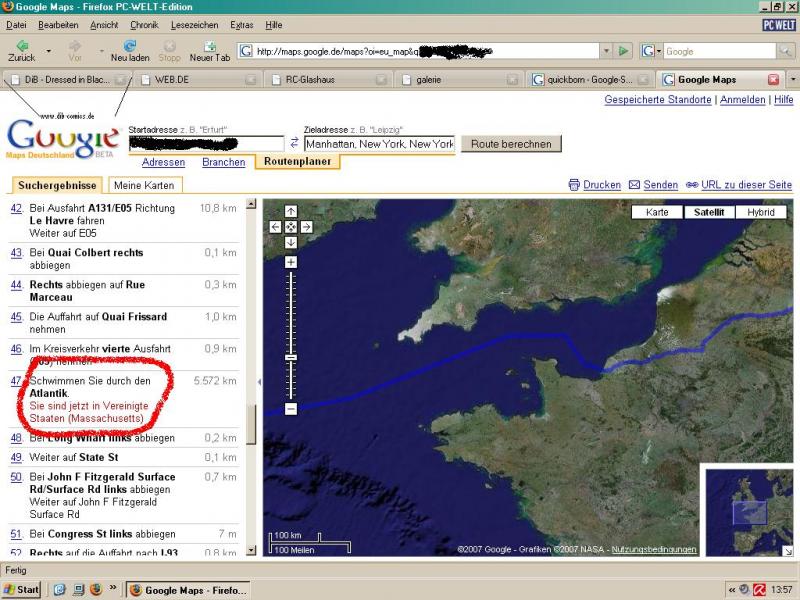Switch map view to Hybrid
This screenshot has height=600, width=800.
(760, 212)
